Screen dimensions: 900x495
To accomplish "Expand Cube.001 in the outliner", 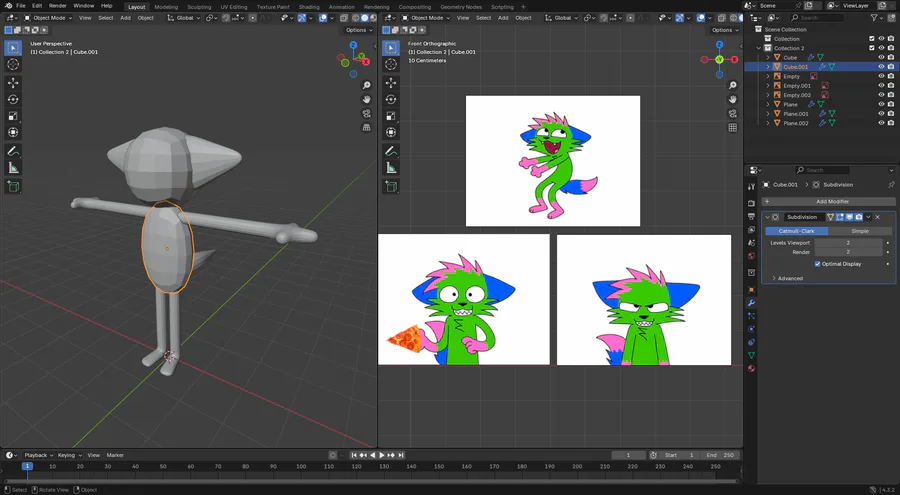I will [x=768, y=67].
